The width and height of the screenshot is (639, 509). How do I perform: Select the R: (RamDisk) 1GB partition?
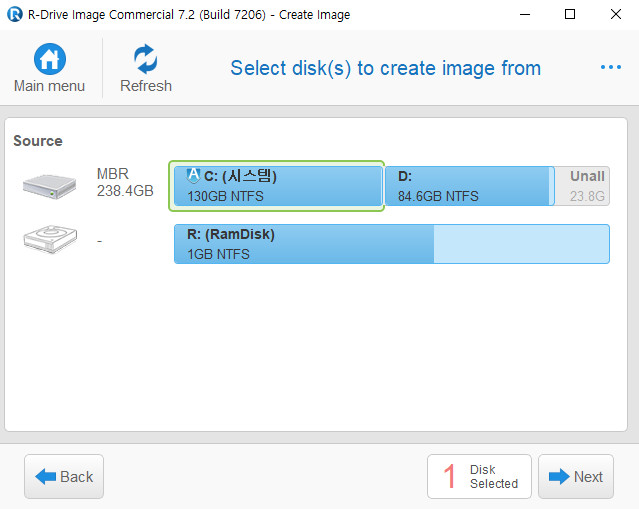pyautogui.click(x=392, y=244)
